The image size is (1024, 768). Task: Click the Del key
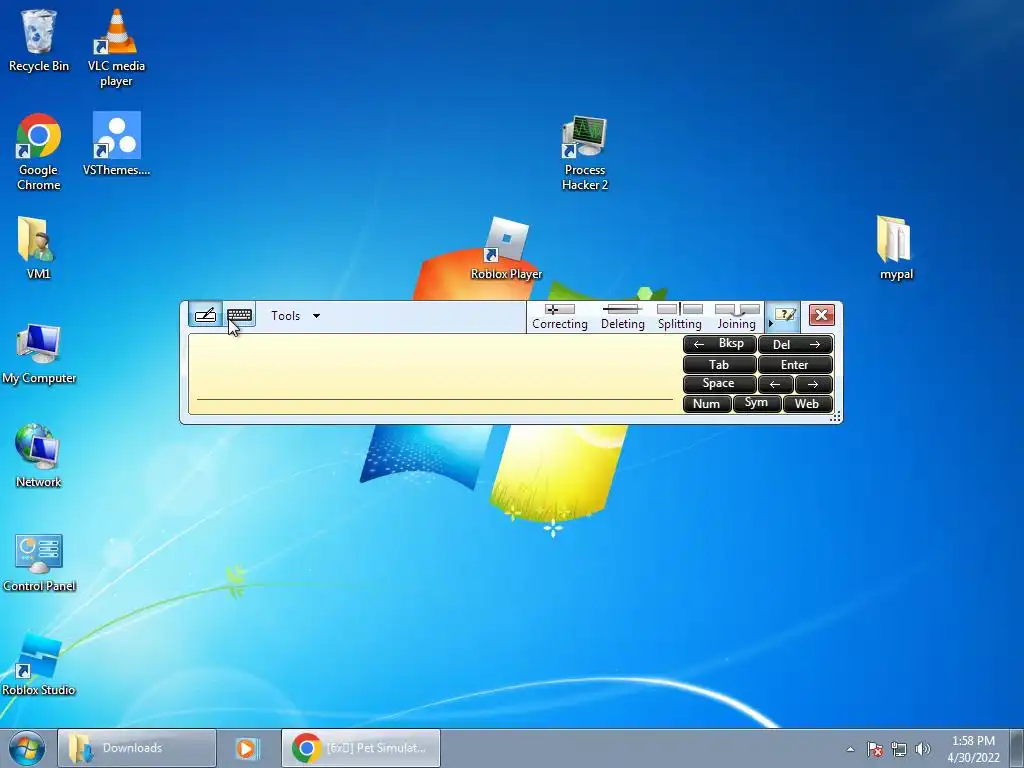[795, 344]
